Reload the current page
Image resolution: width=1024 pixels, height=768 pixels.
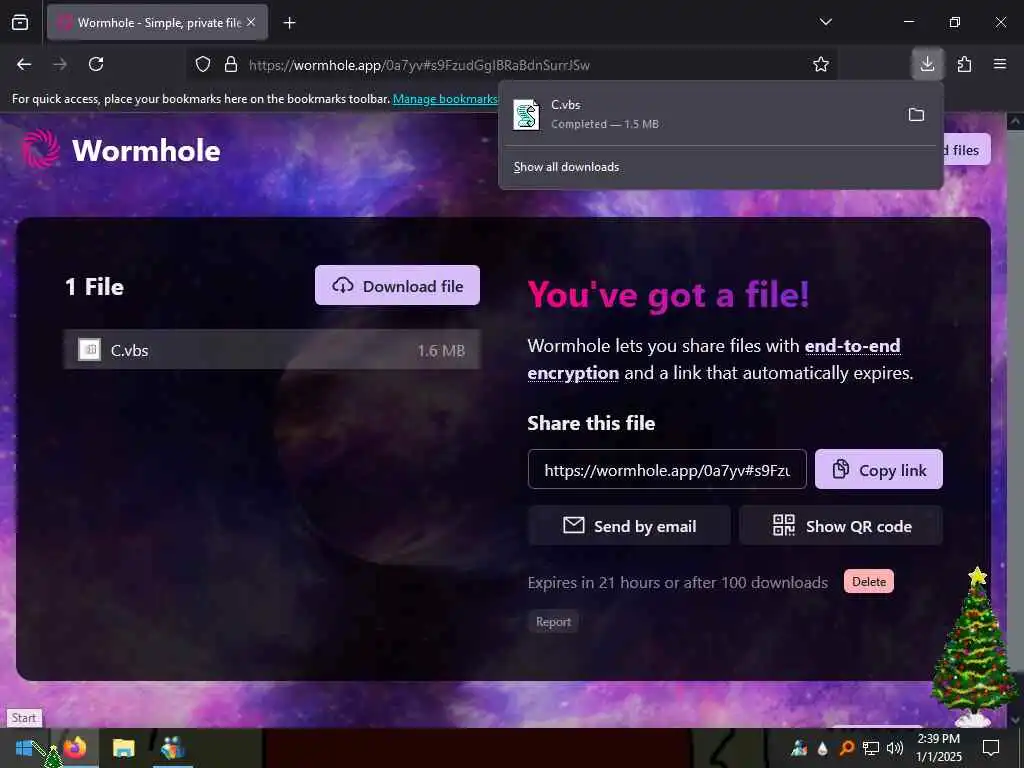click(x=96, y=64)
